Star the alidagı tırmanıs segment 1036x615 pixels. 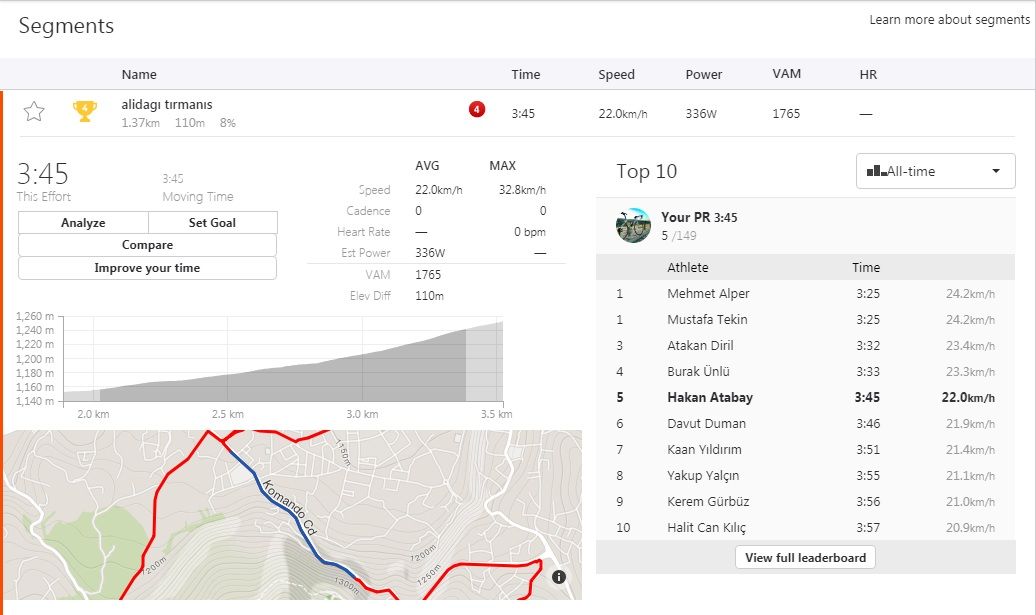click(x=34, y=112)
